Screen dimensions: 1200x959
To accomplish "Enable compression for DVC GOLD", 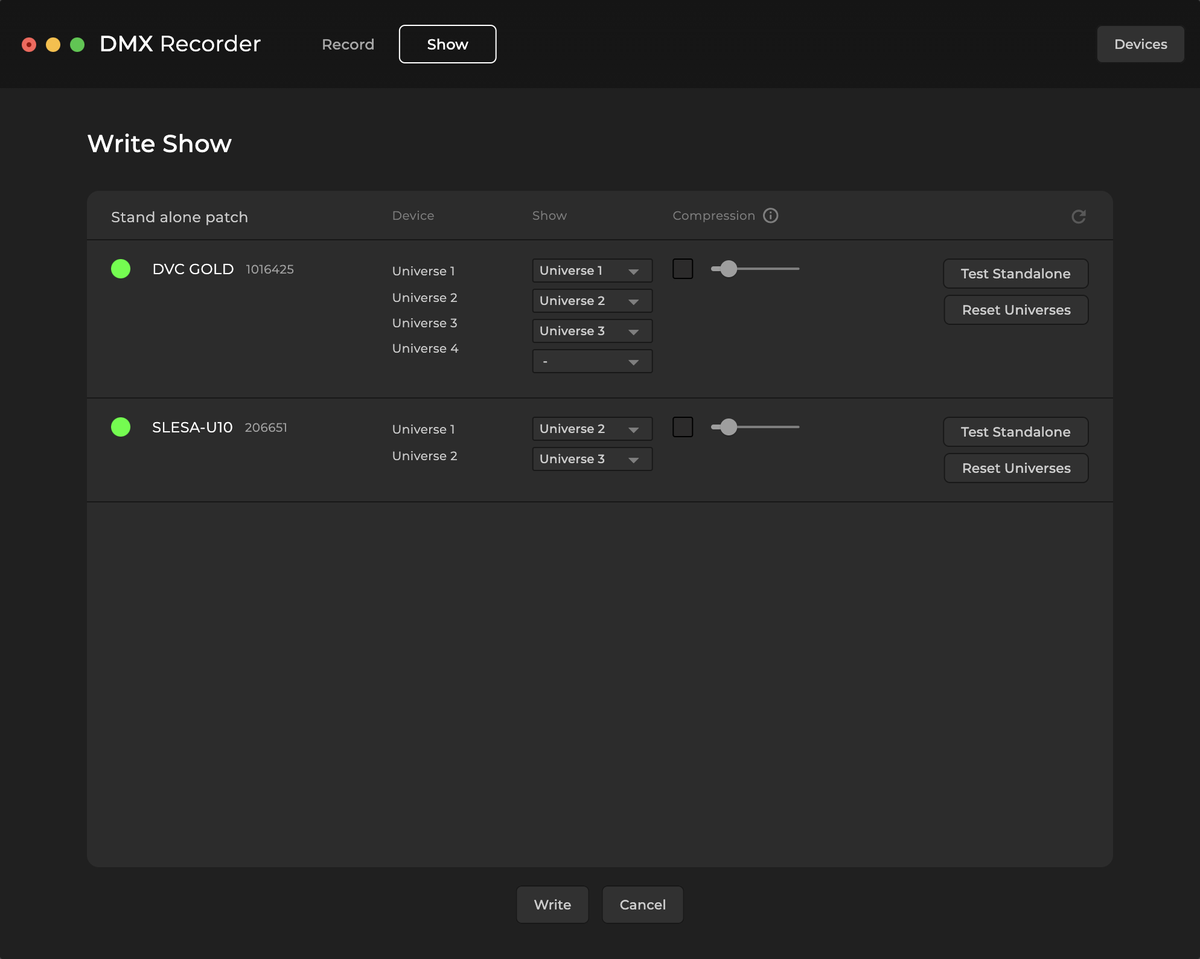I will pos(683,269).
